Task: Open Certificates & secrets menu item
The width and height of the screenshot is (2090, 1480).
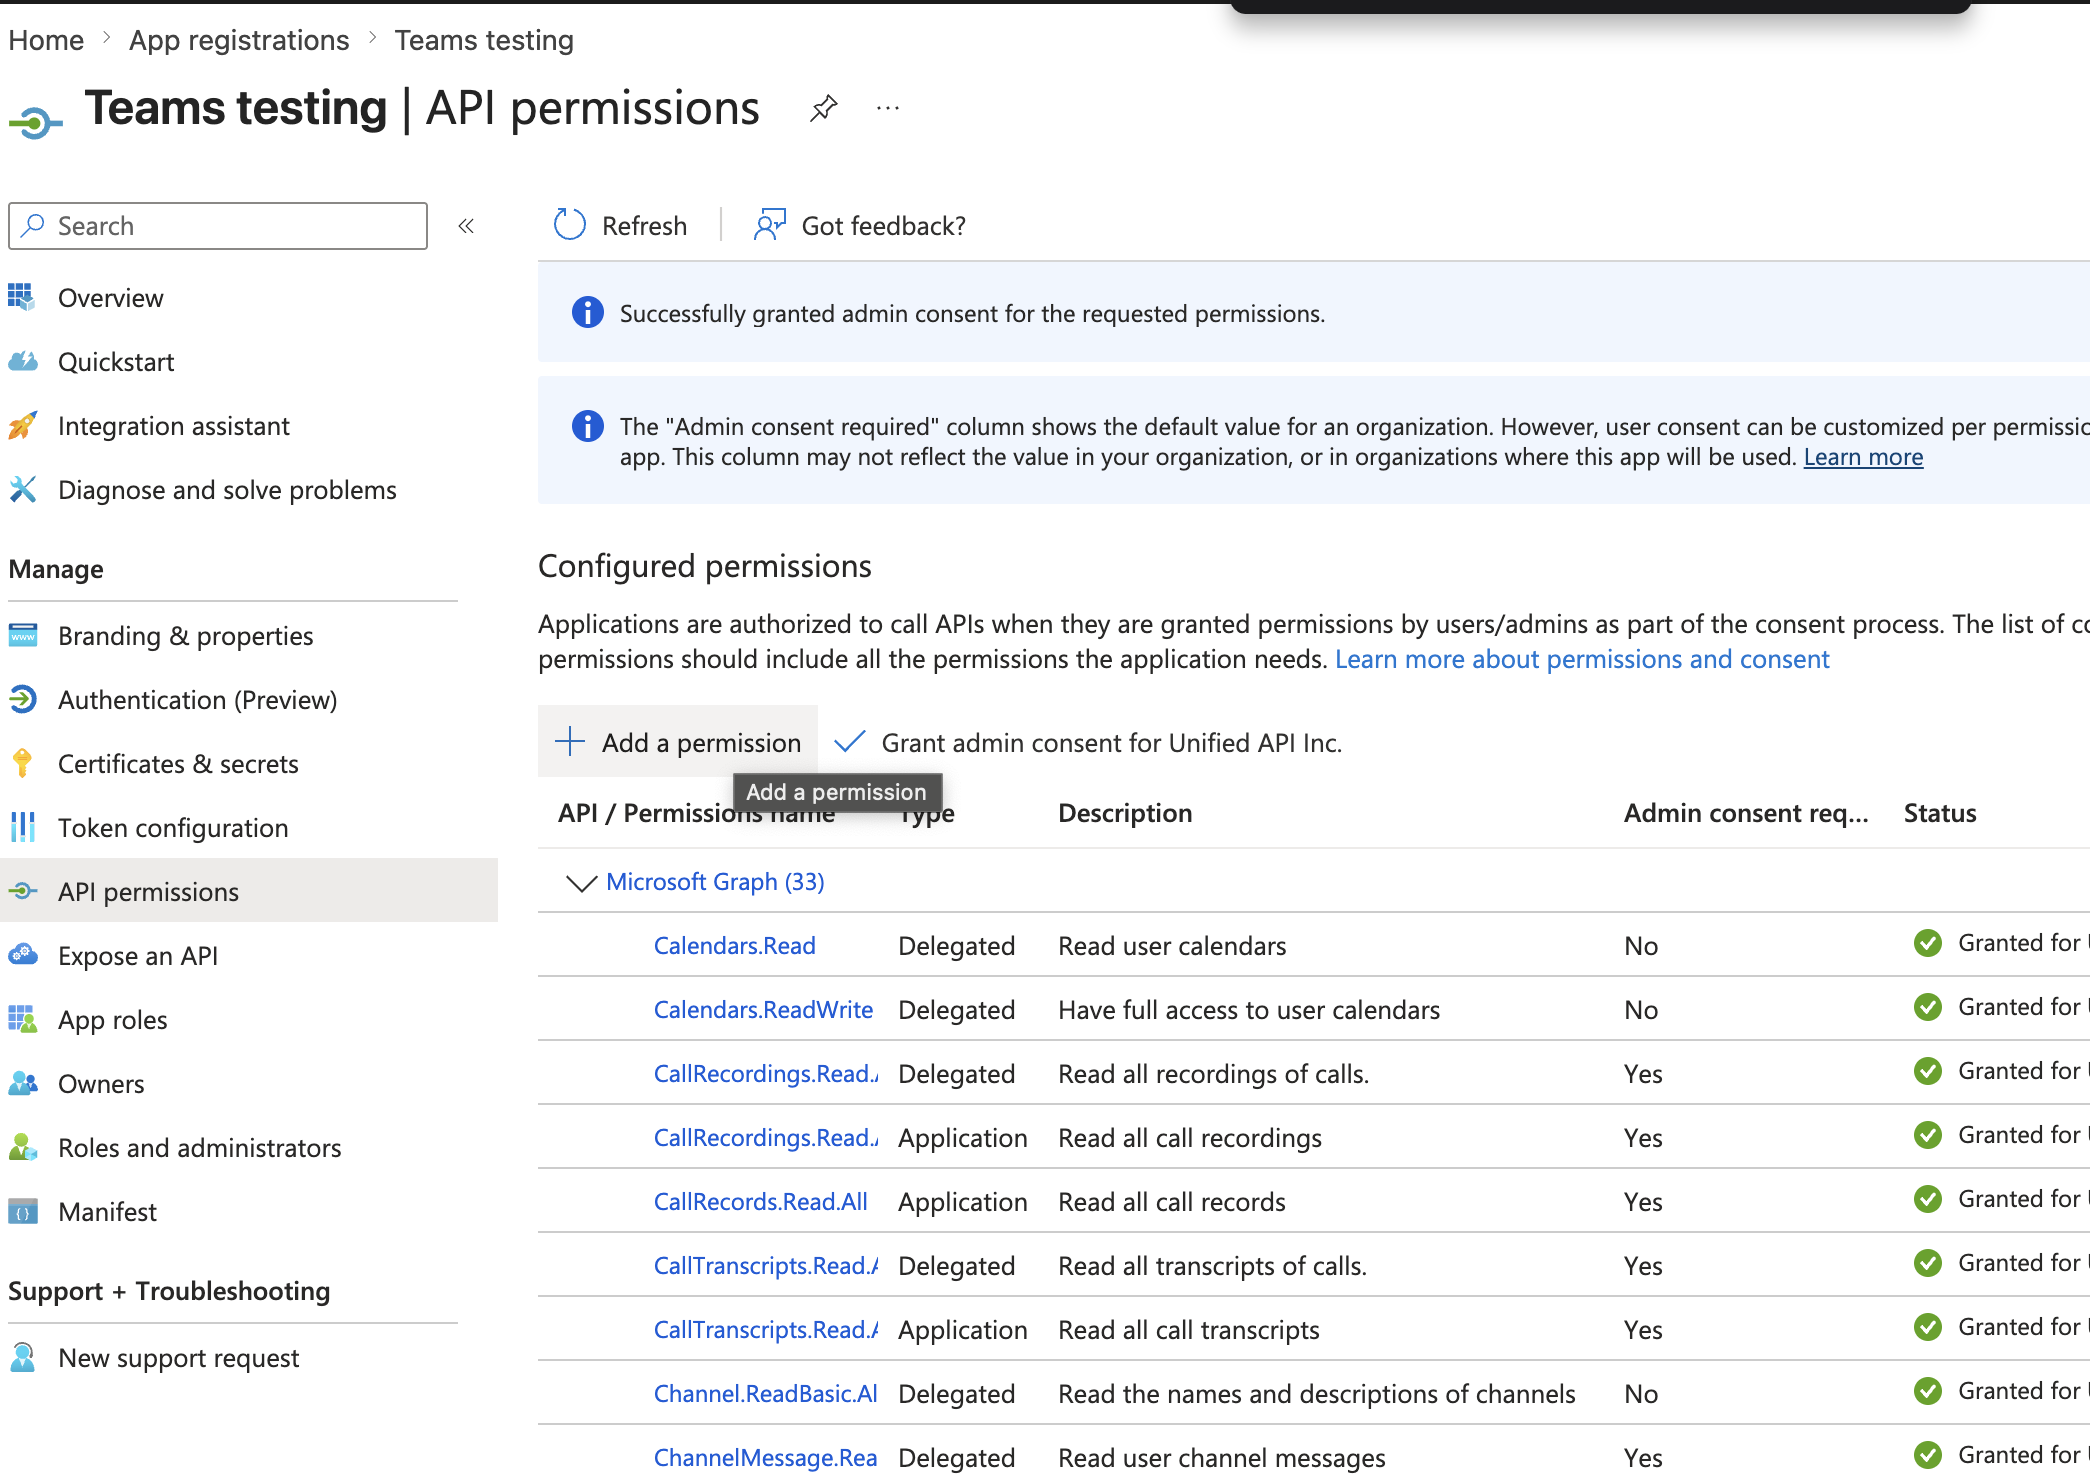Action: pos(178,764)
